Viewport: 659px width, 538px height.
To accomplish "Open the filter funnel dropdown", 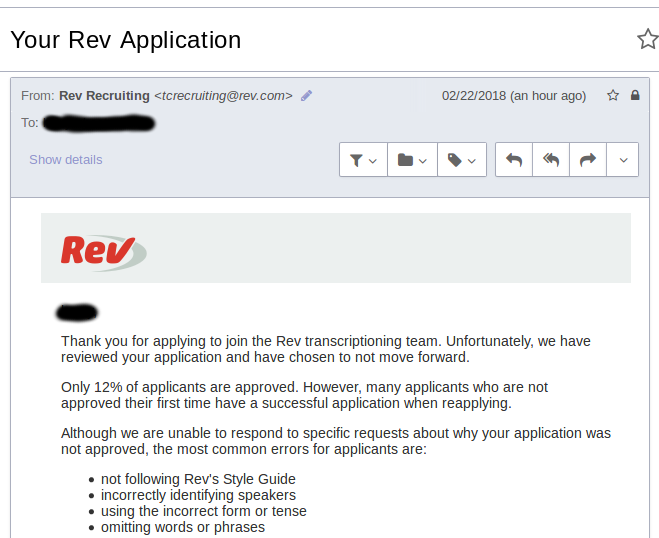I will tap(363, 160).
